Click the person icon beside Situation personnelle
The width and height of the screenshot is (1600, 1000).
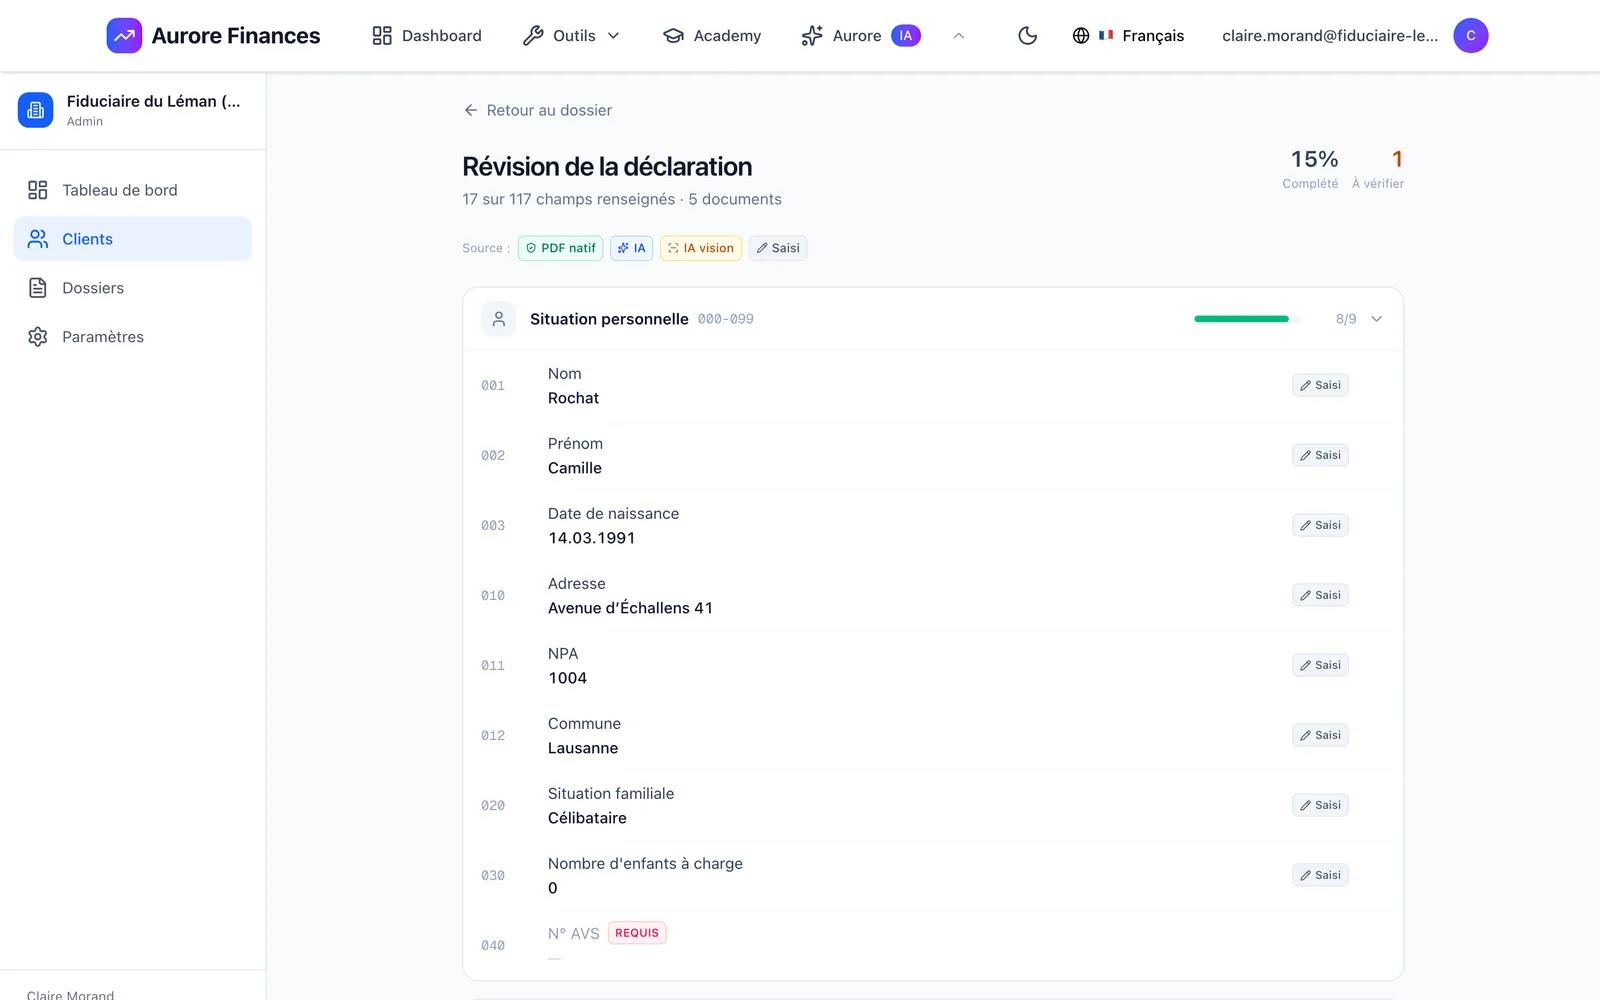coord(499,319)
